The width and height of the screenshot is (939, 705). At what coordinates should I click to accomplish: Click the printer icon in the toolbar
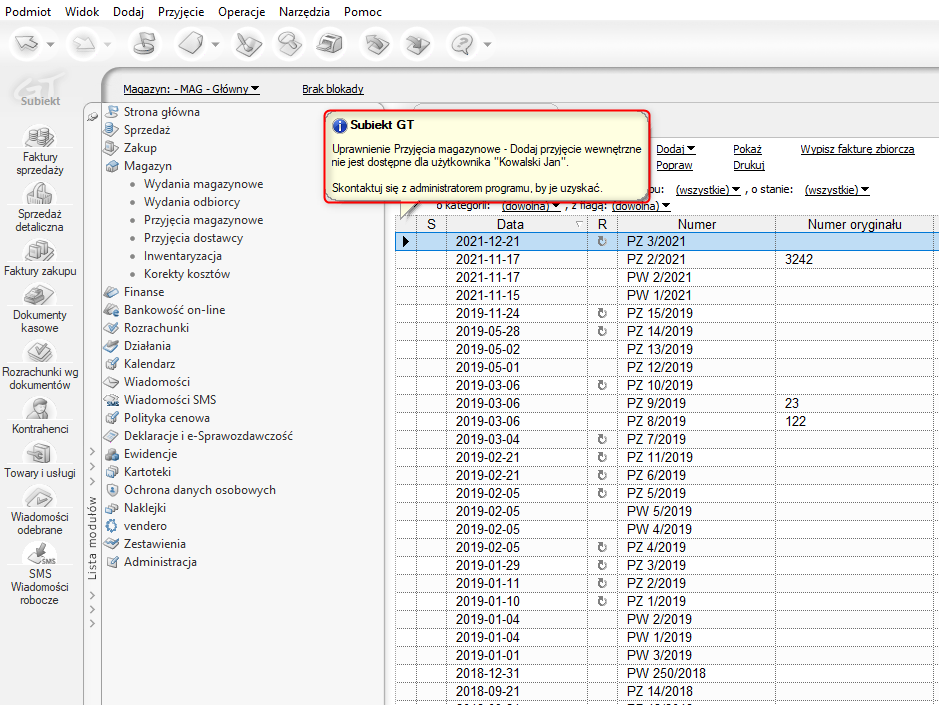329,44
